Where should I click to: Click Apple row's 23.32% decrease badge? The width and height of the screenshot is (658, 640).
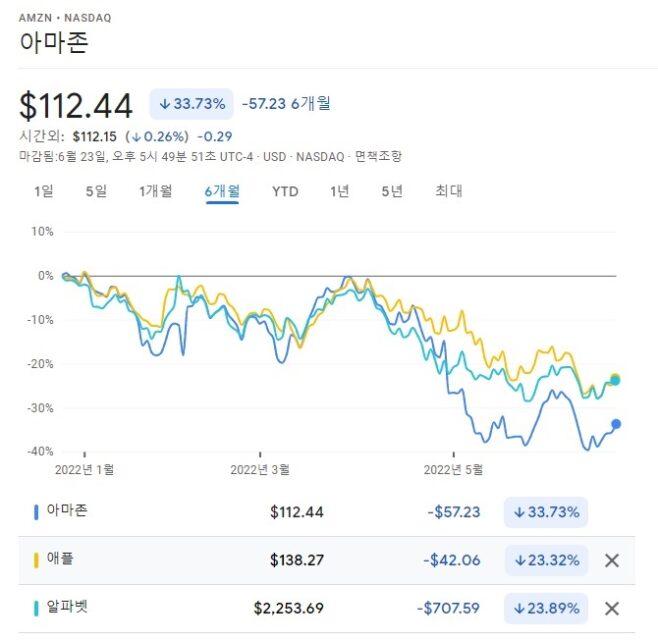[x=545, y=560]
